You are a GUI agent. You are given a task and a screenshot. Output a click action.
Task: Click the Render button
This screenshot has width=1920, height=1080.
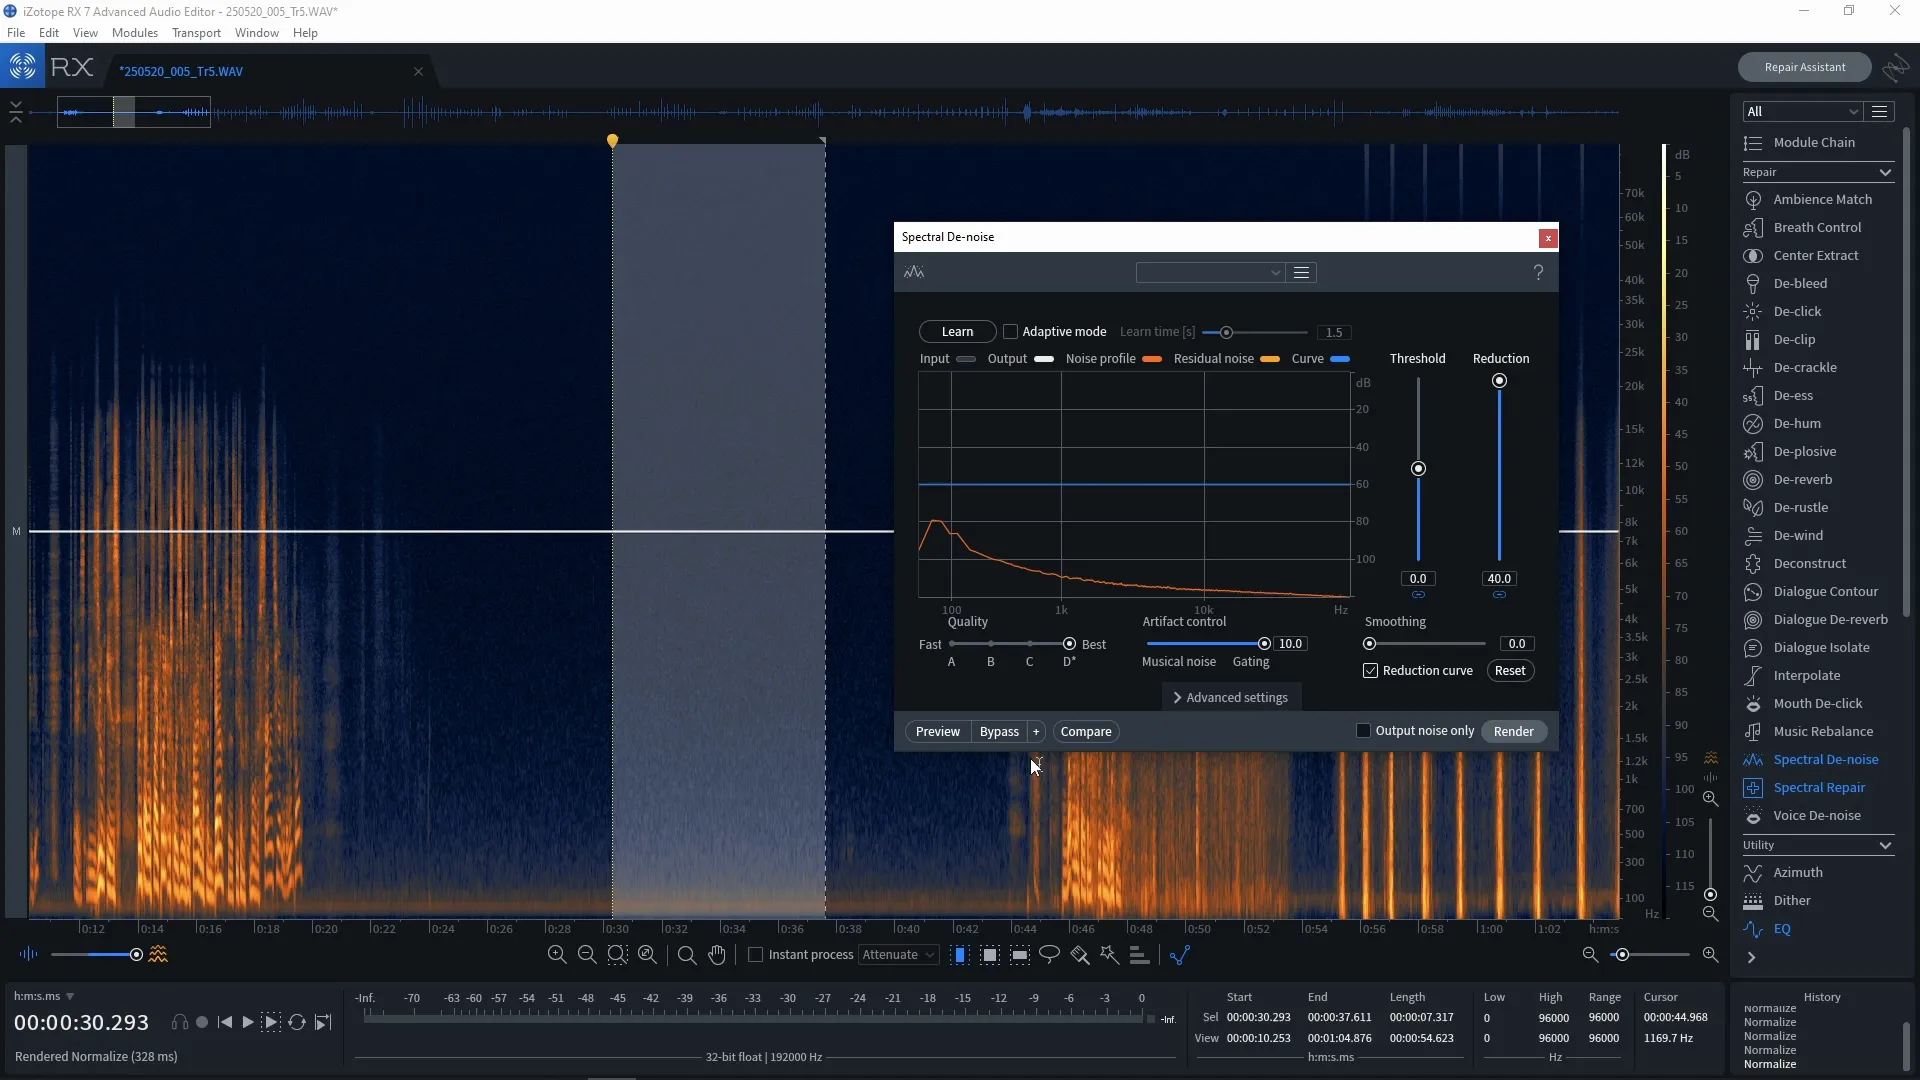click(x=1513, y=732)
